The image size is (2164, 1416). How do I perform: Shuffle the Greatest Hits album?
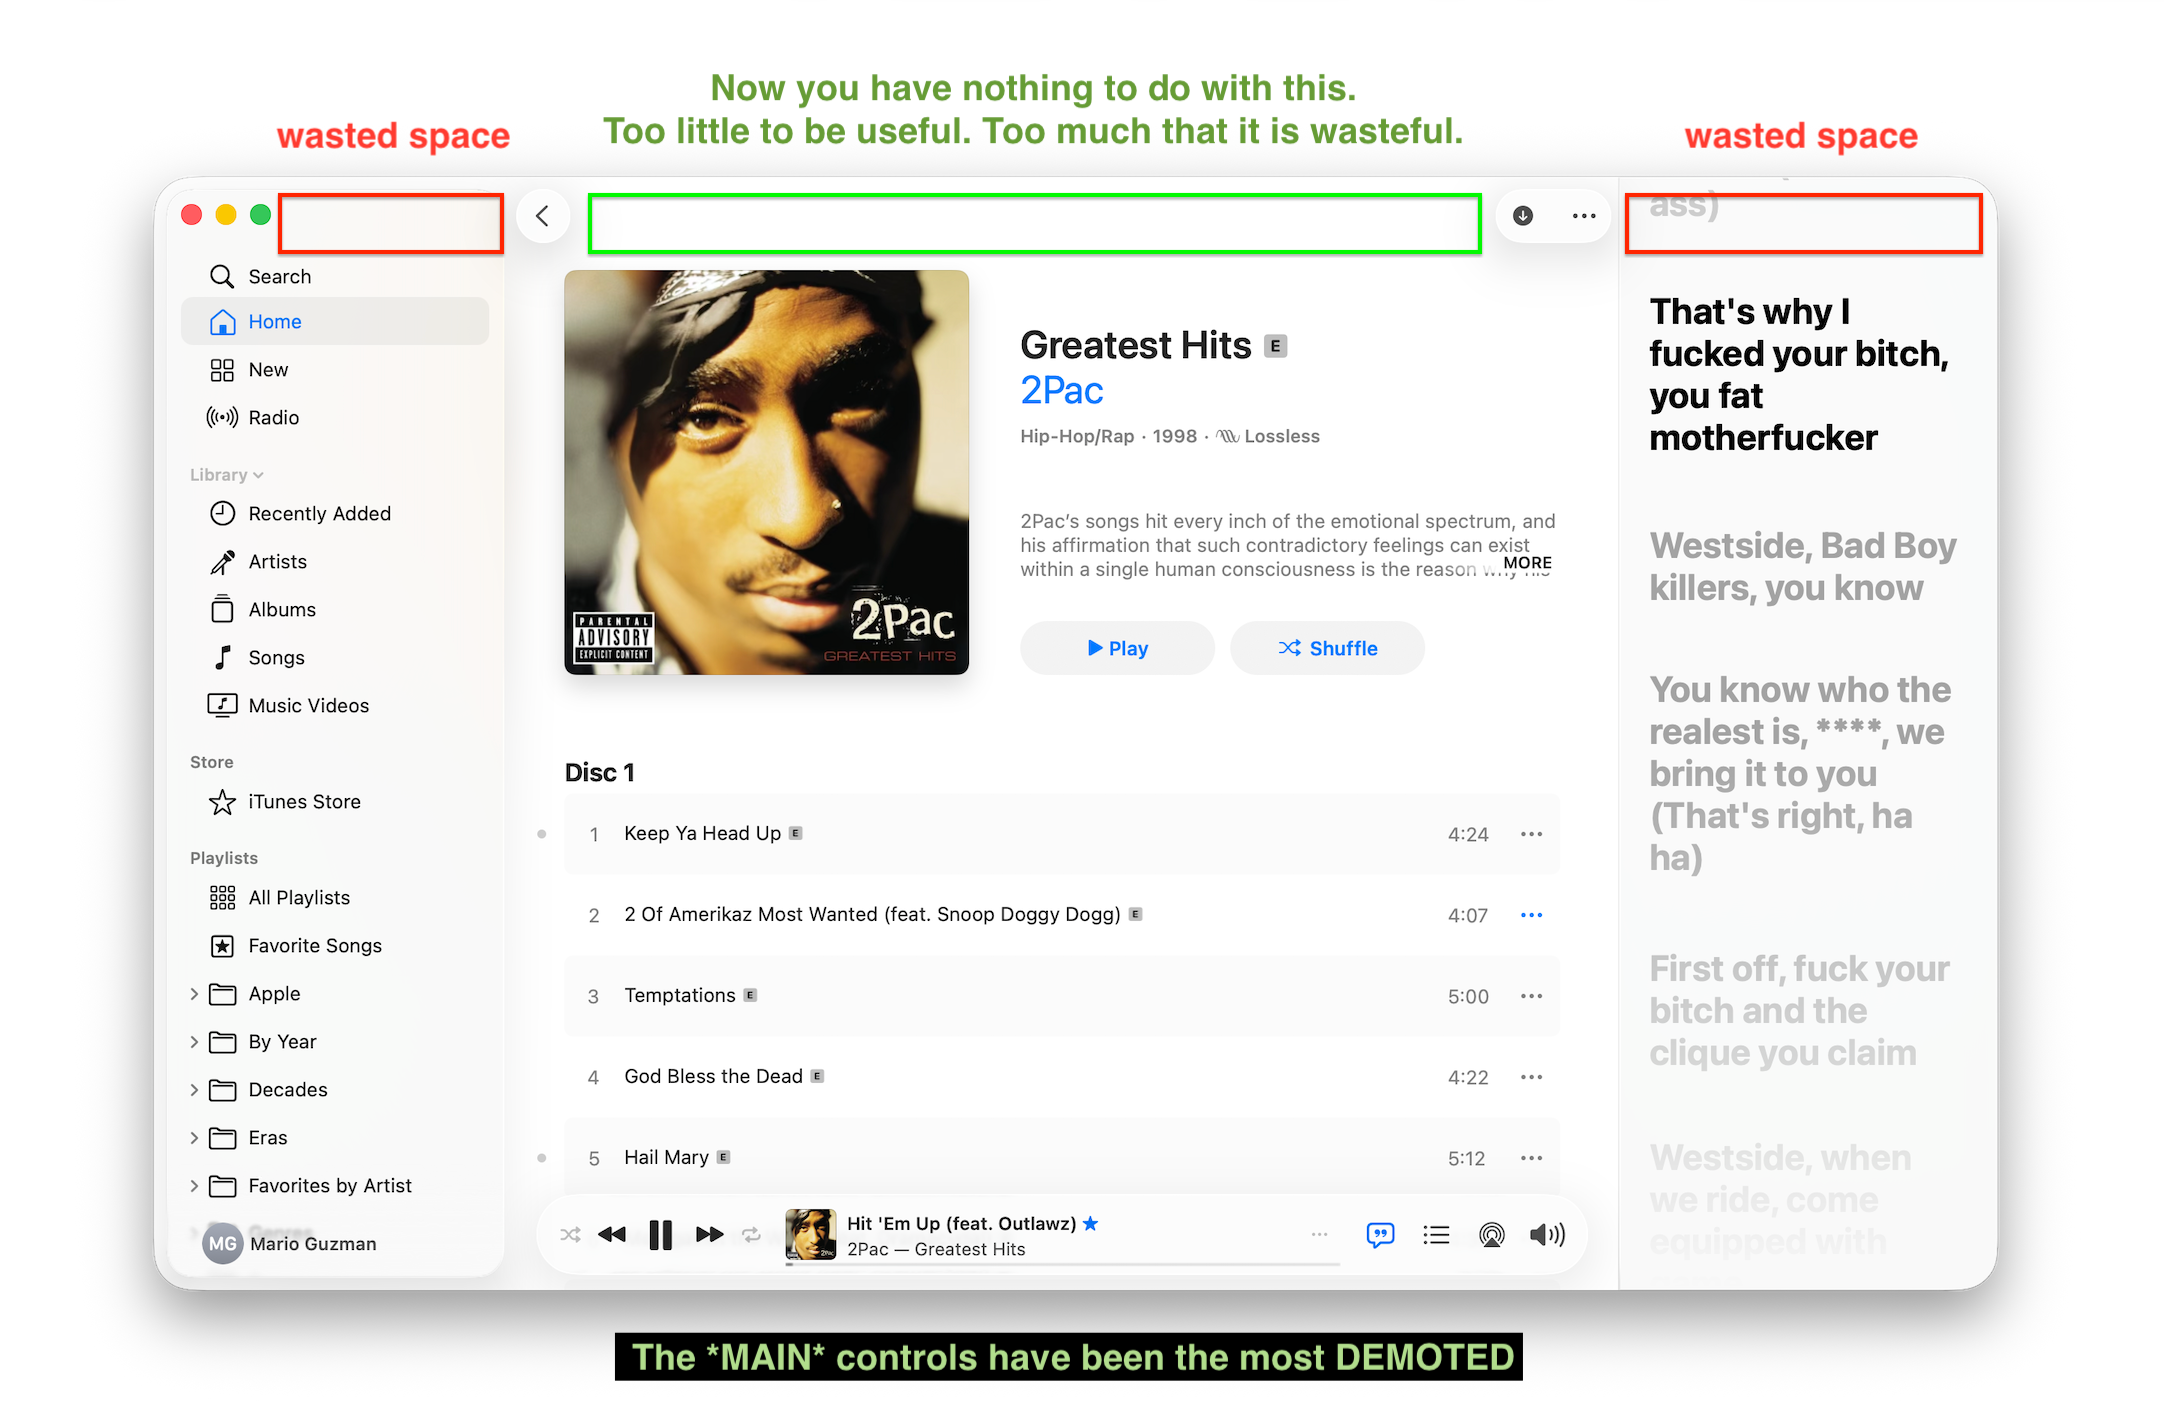click(1328, 648)
